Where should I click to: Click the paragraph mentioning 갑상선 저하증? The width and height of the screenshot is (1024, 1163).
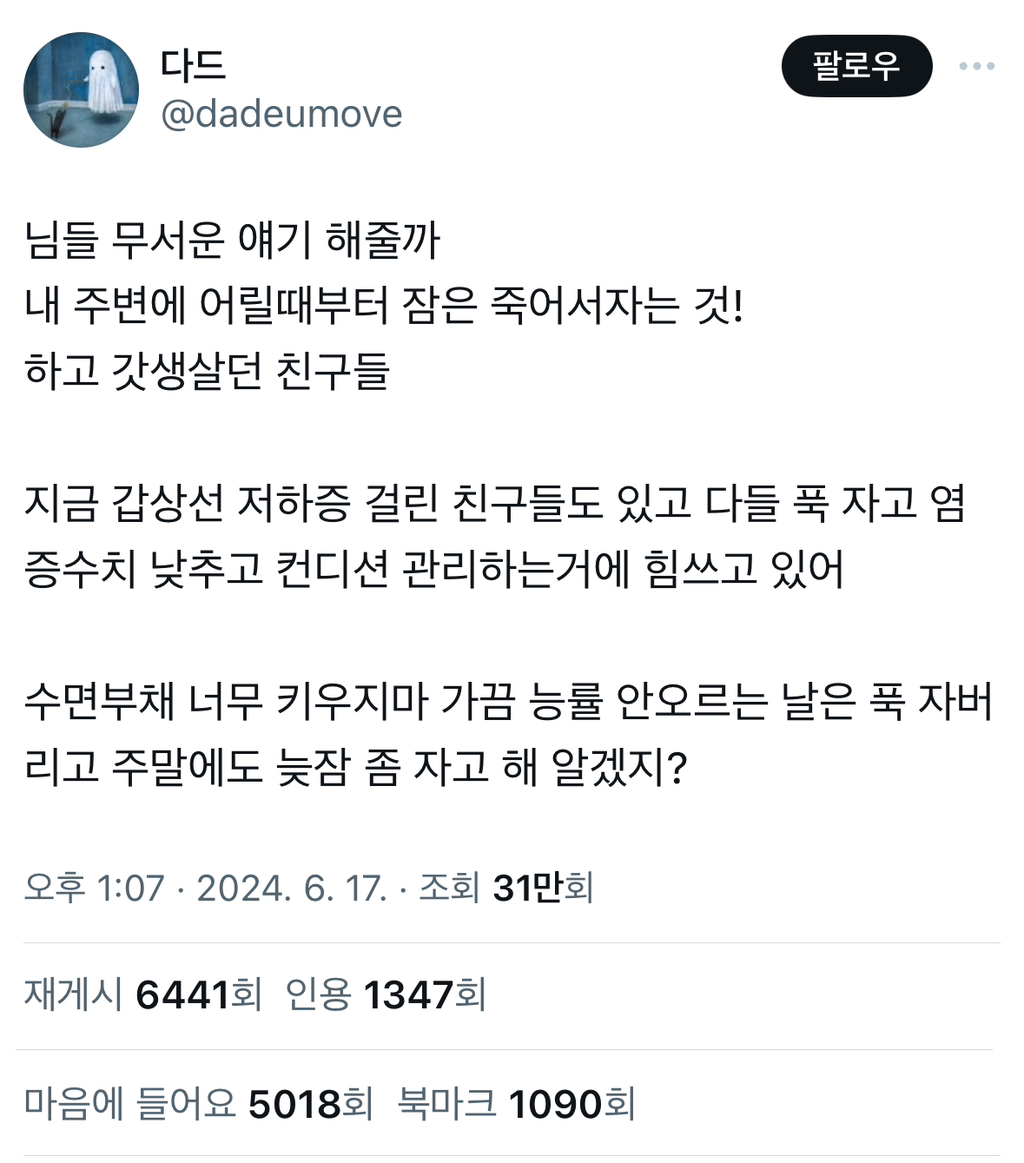pos(495,536)
